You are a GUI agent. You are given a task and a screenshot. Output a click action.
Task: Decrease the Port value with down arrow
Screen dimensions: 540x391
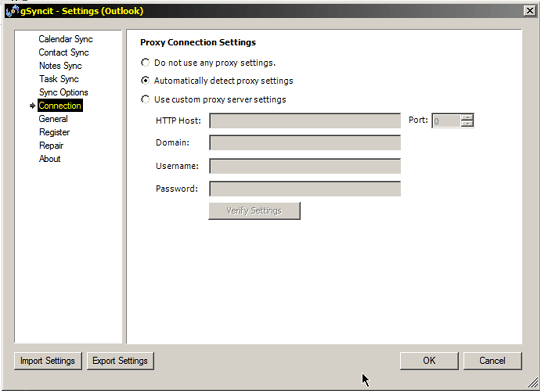(467, 124)
